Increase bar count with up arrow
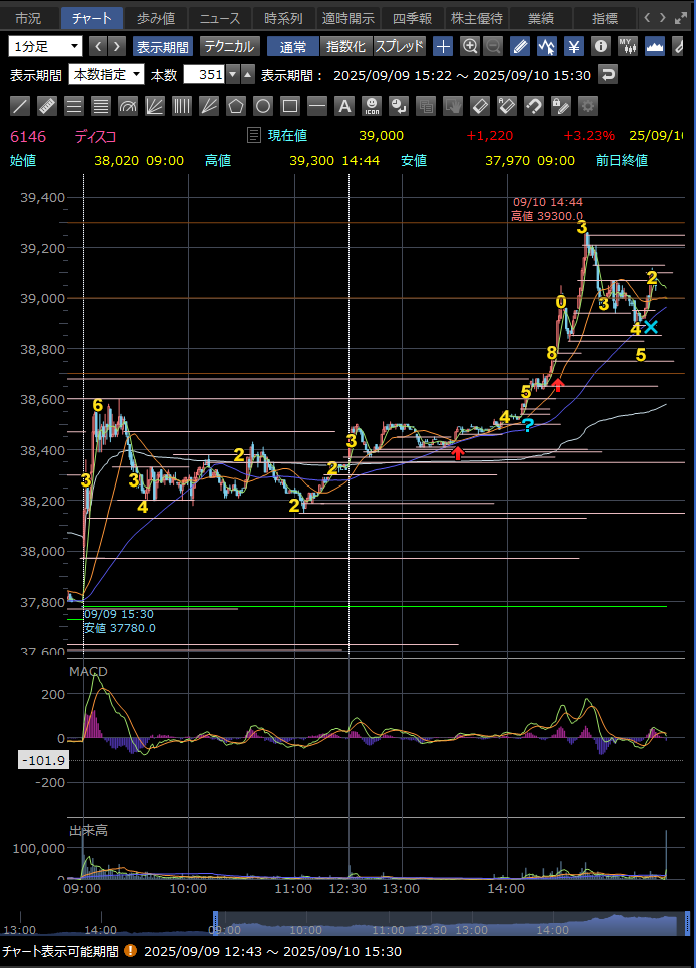Screen dimensions: 696x968 point(247,75)
